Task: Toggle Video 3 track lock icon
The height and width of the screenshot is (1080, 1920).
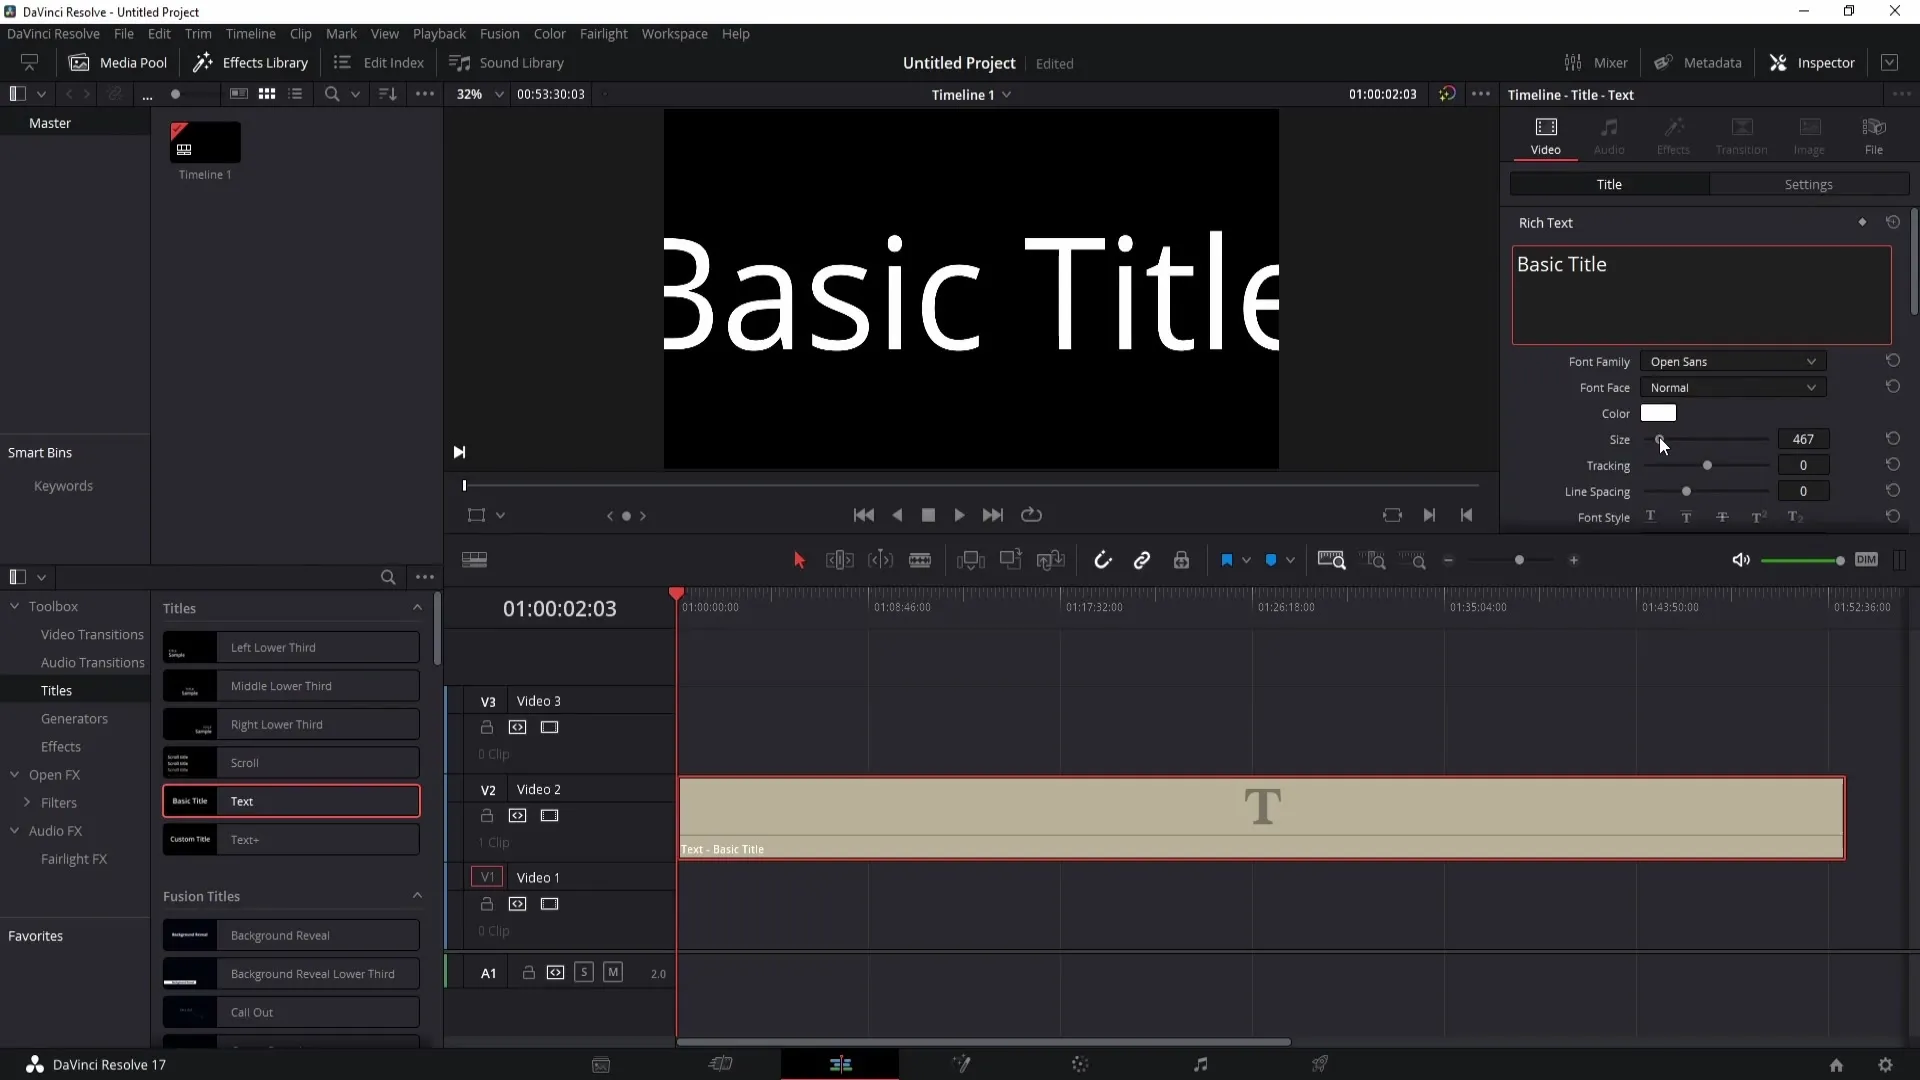Action: tap(487, 727)
